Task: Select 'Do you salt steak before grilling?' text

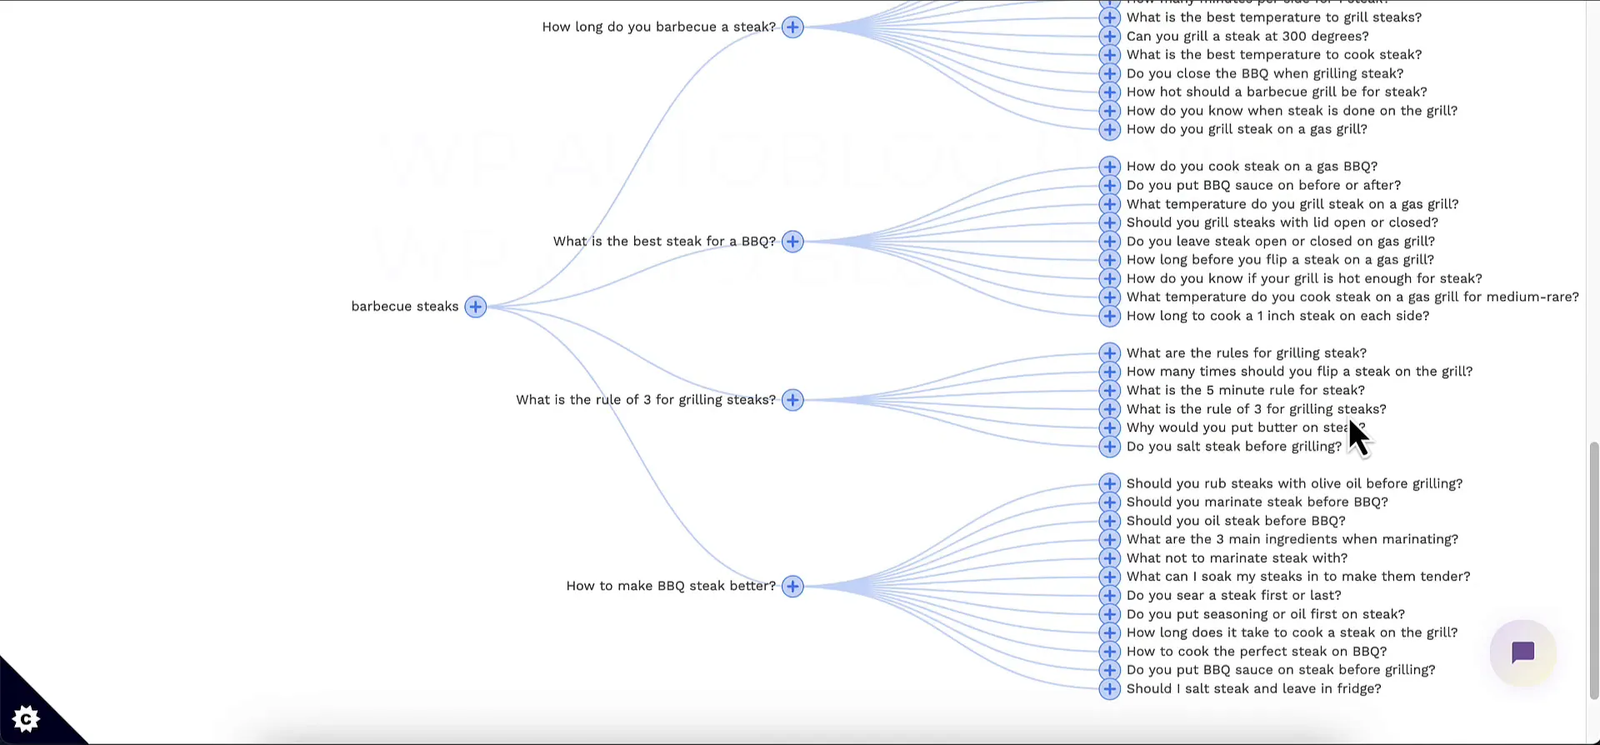Action: [x=1234, y=447]
